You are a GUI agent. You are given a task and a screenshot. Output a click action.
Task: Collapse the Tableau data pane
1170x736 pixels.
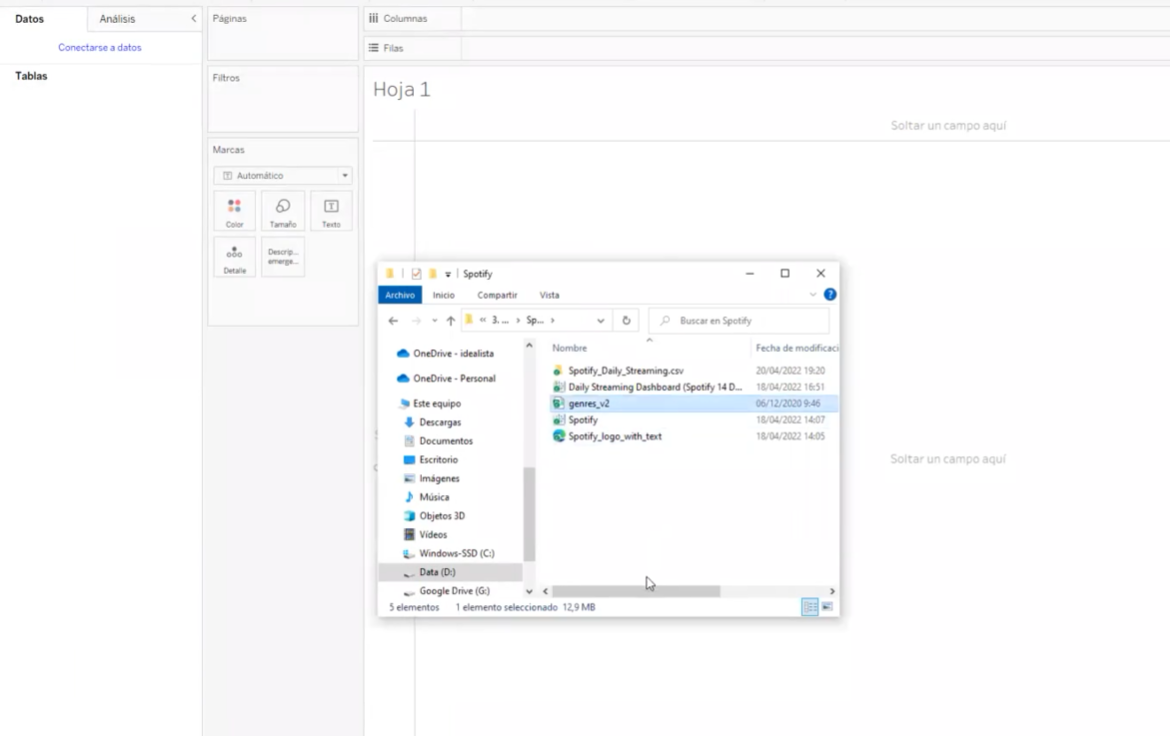point(193,19)
